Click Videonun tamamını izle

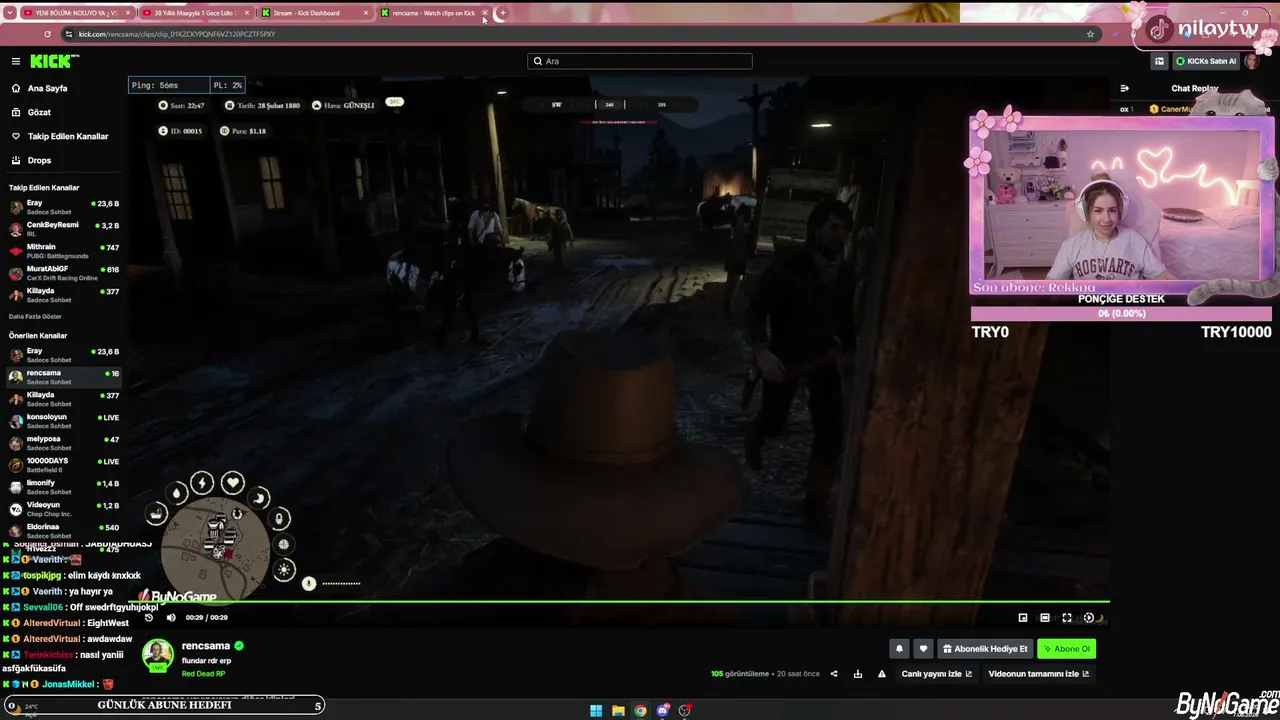click(1038, 674)
